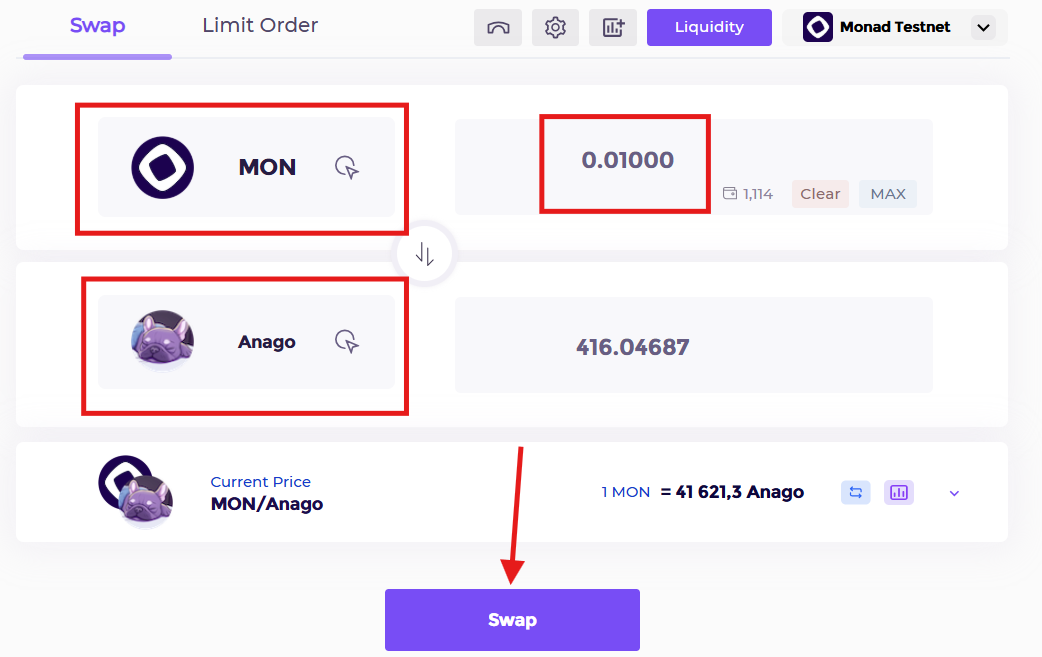
Task: Click the Anago token select cursor icon
Action: pos(347,341)
